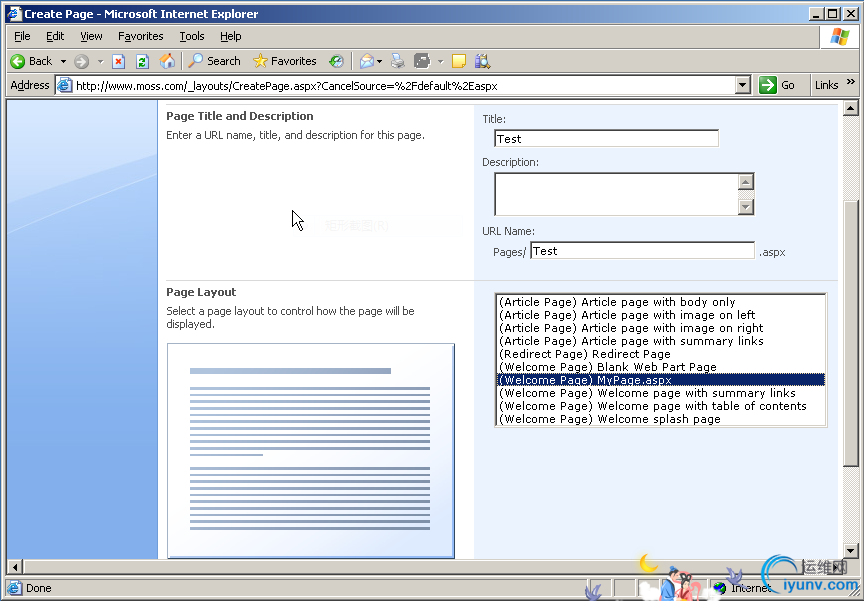
Task: Expand the address bar URL dropdown
Action: point(742,85)
